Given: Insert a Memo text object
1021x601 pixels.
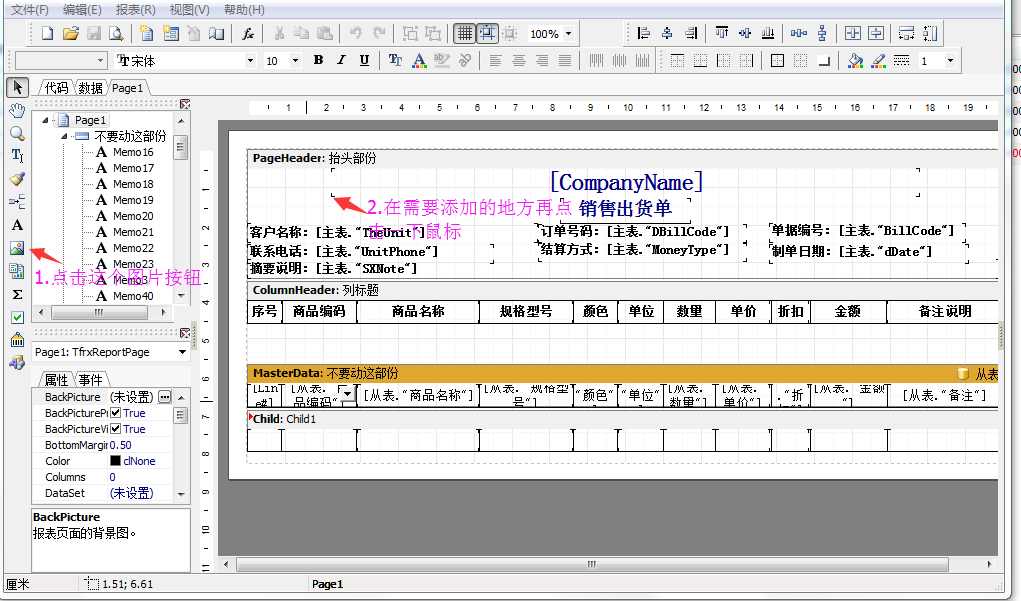Looking at the screenshot, I should 17,225.
